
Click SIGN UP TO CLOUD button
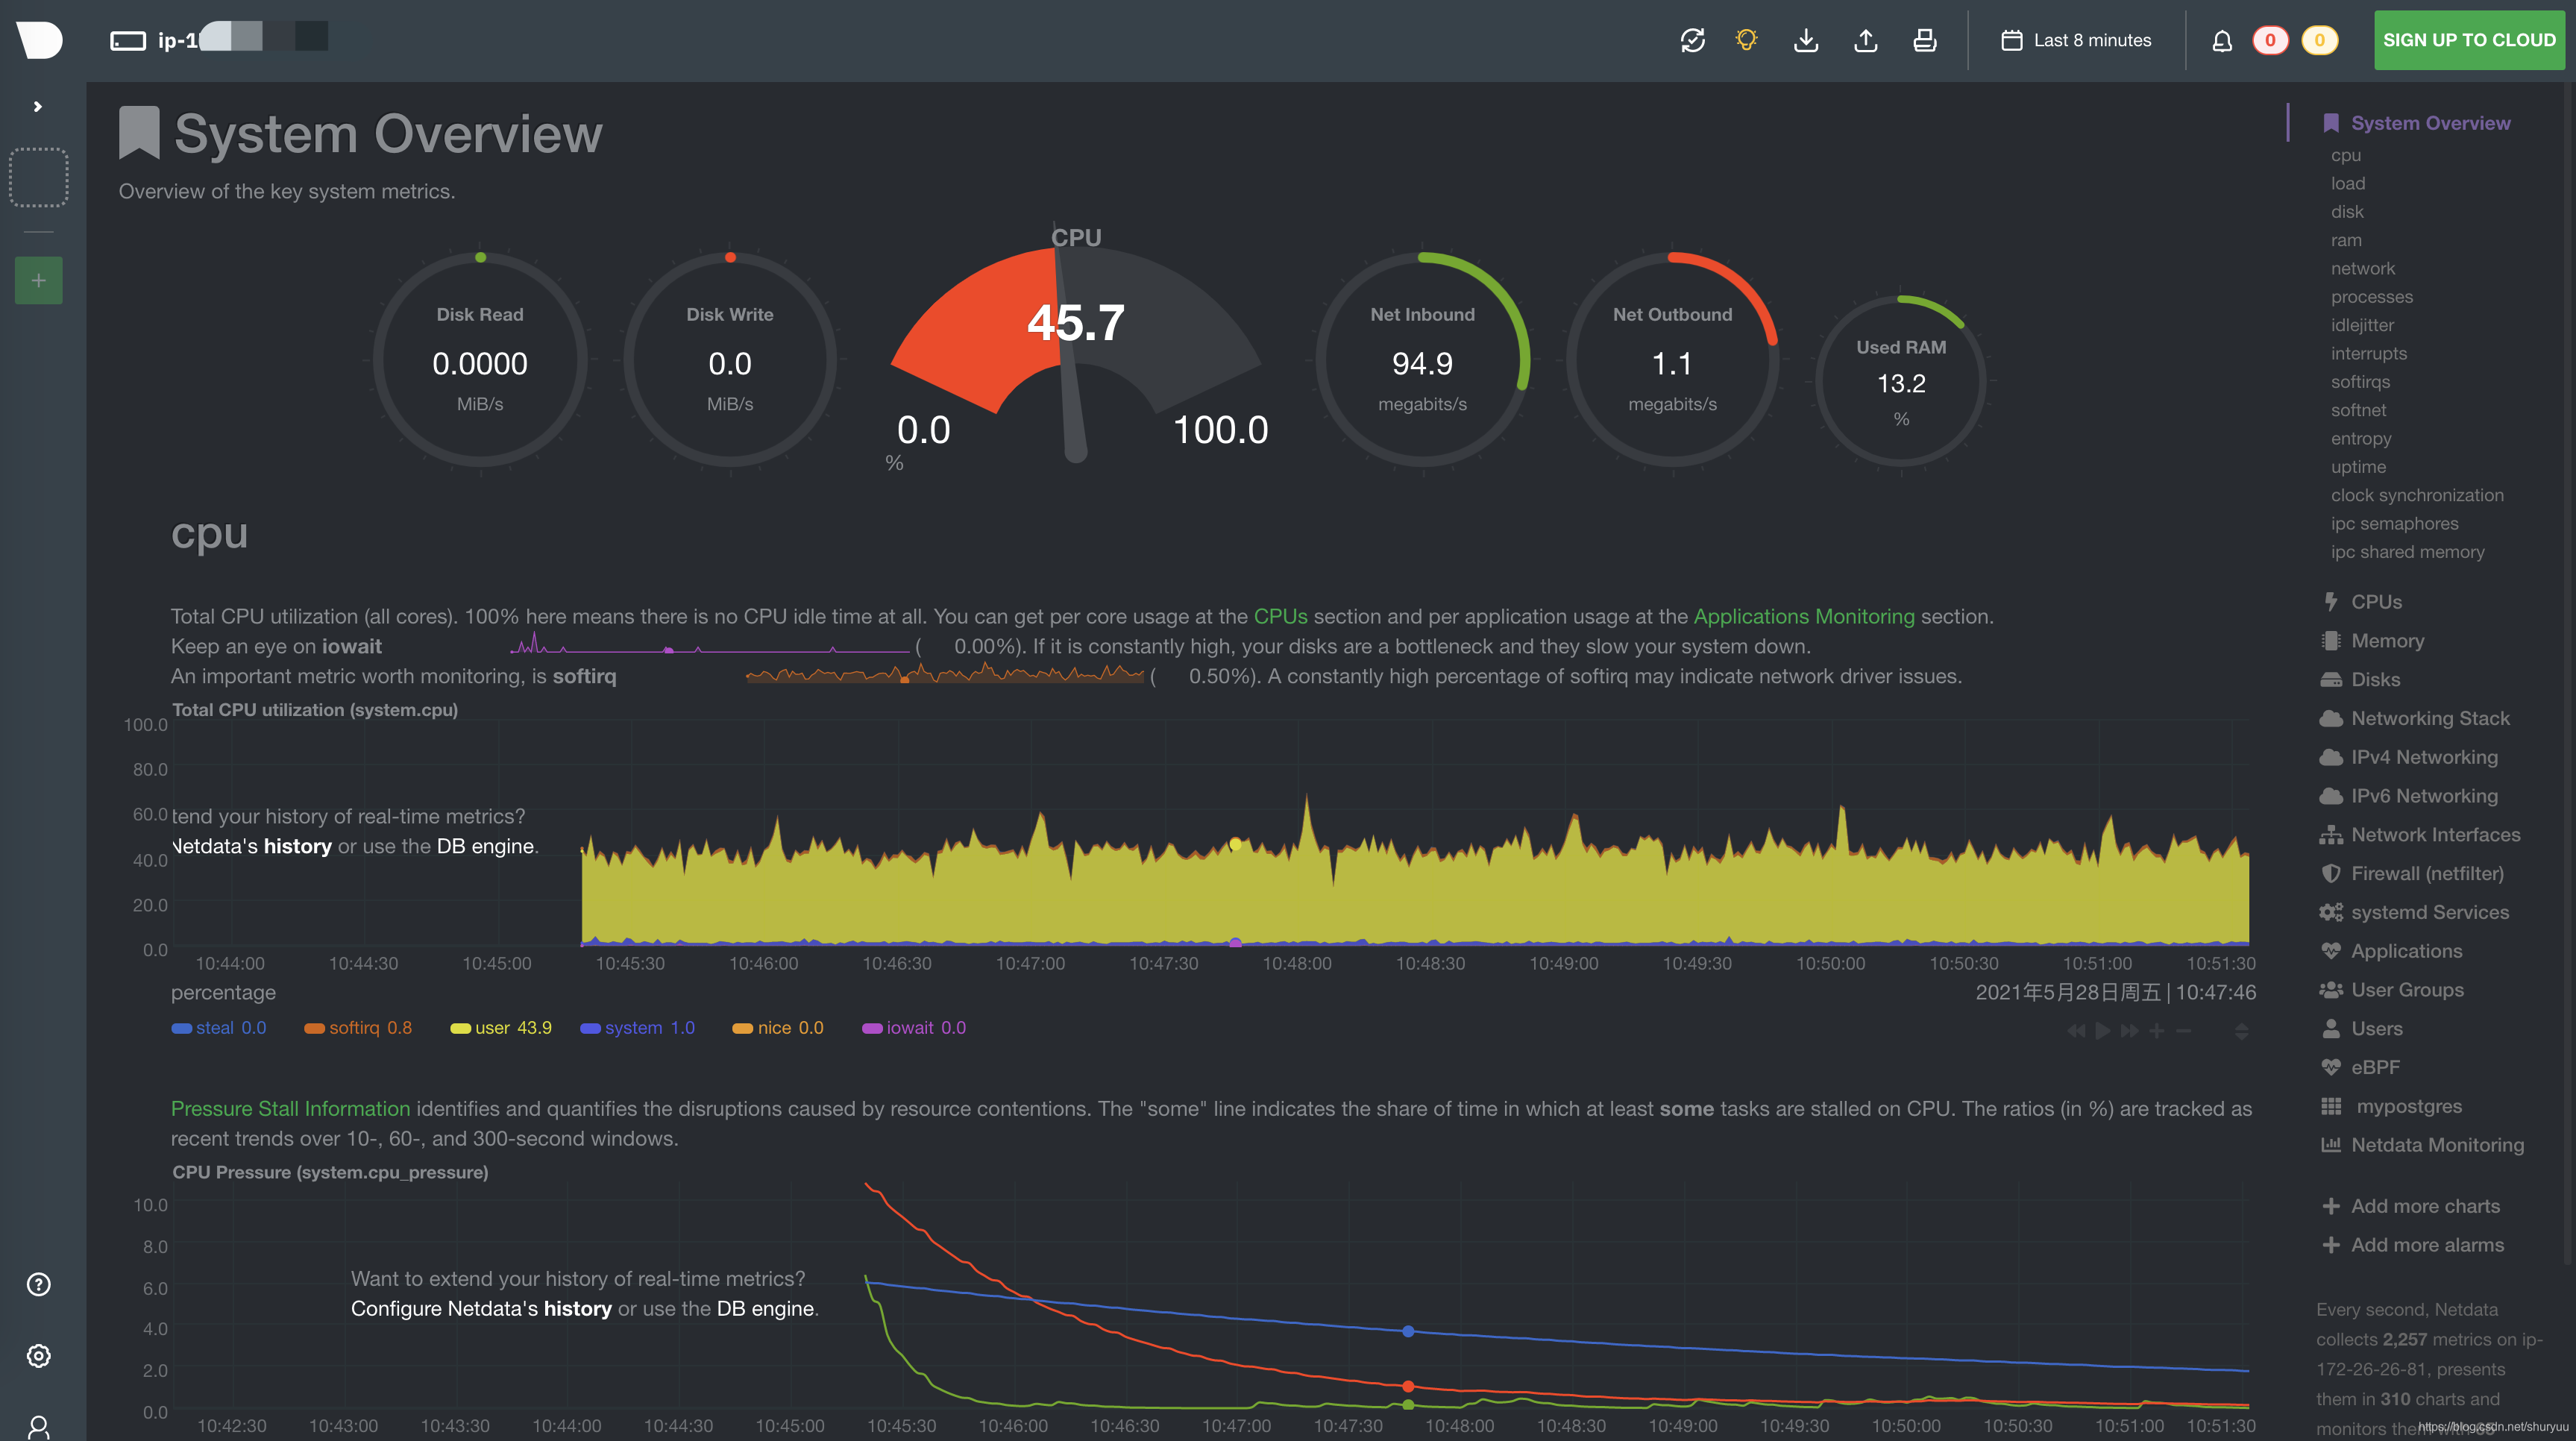pos(2468,40)
